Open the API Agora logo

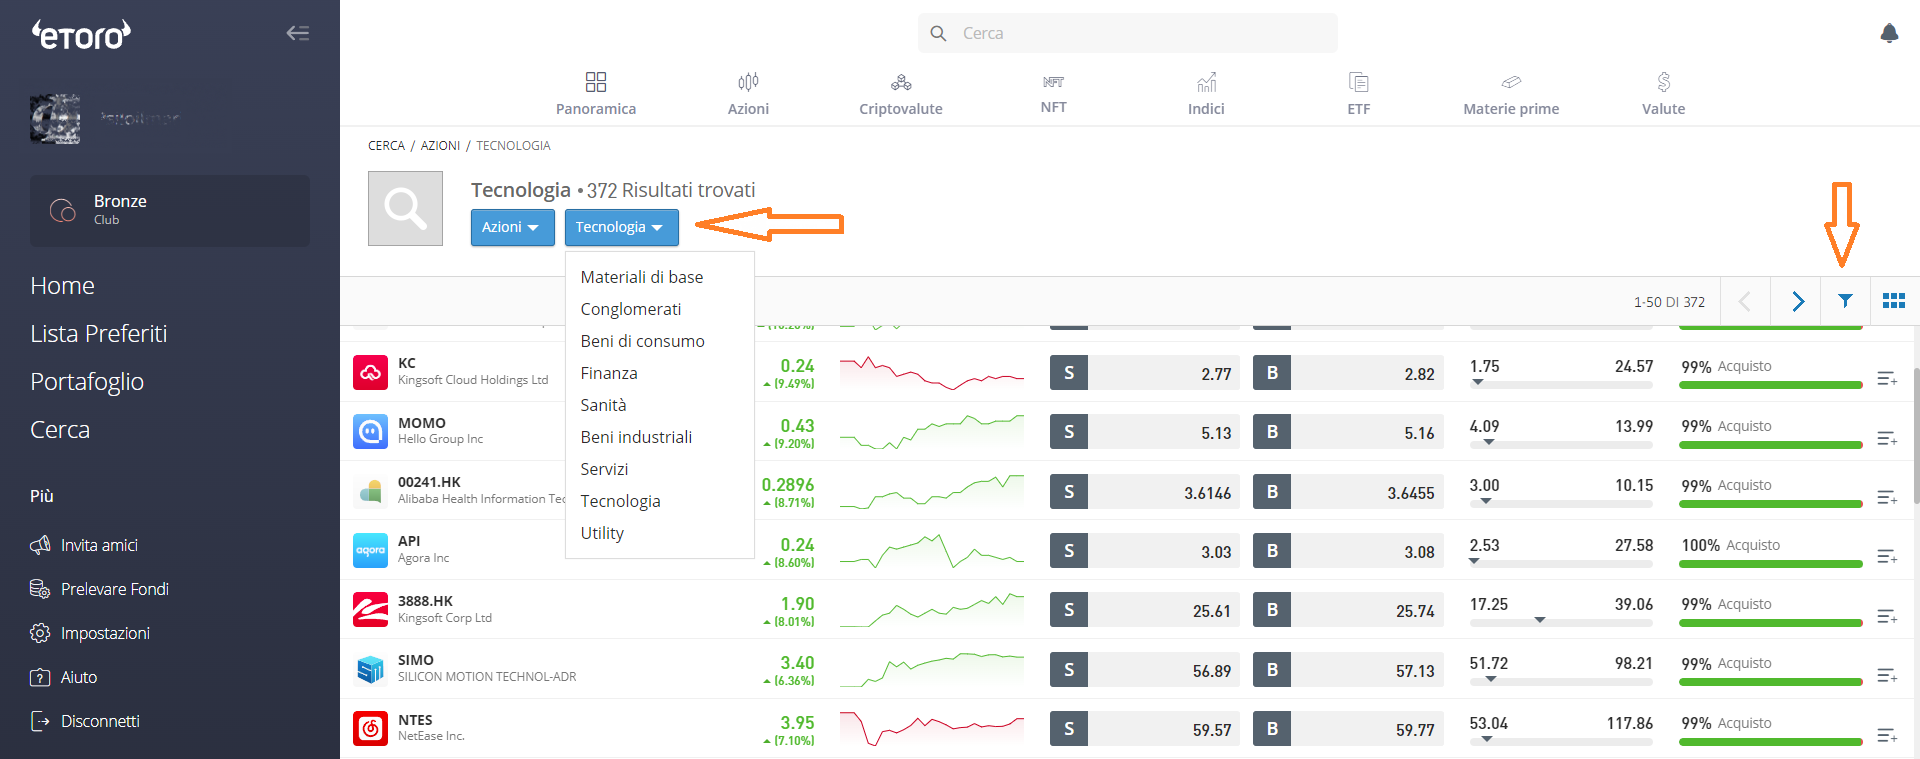click(x=371, y=551)
